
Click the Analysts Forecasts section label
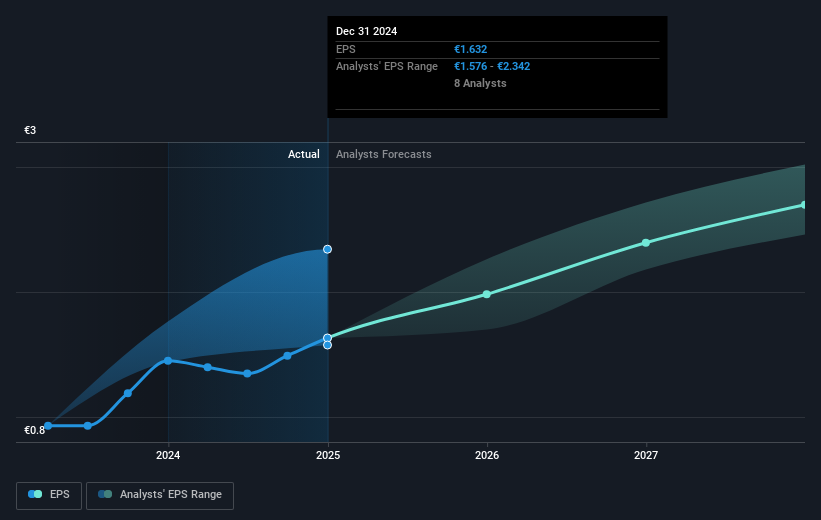pos(384,154)
